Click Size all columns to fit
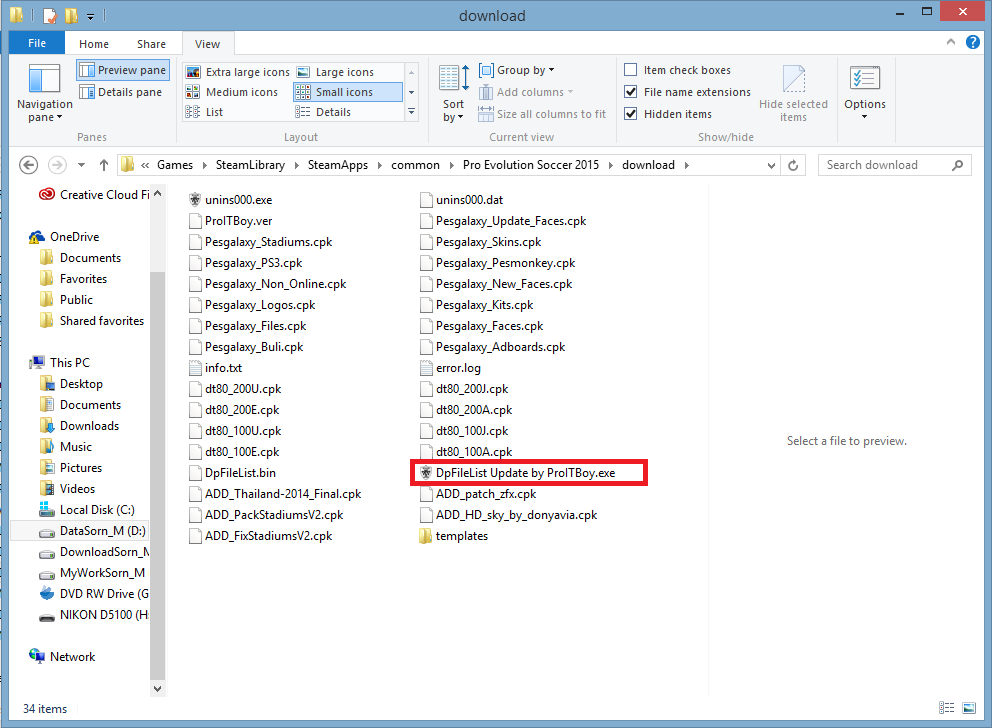Image resolution: width=994 pixels, height=728 pixels. (542, 114)
